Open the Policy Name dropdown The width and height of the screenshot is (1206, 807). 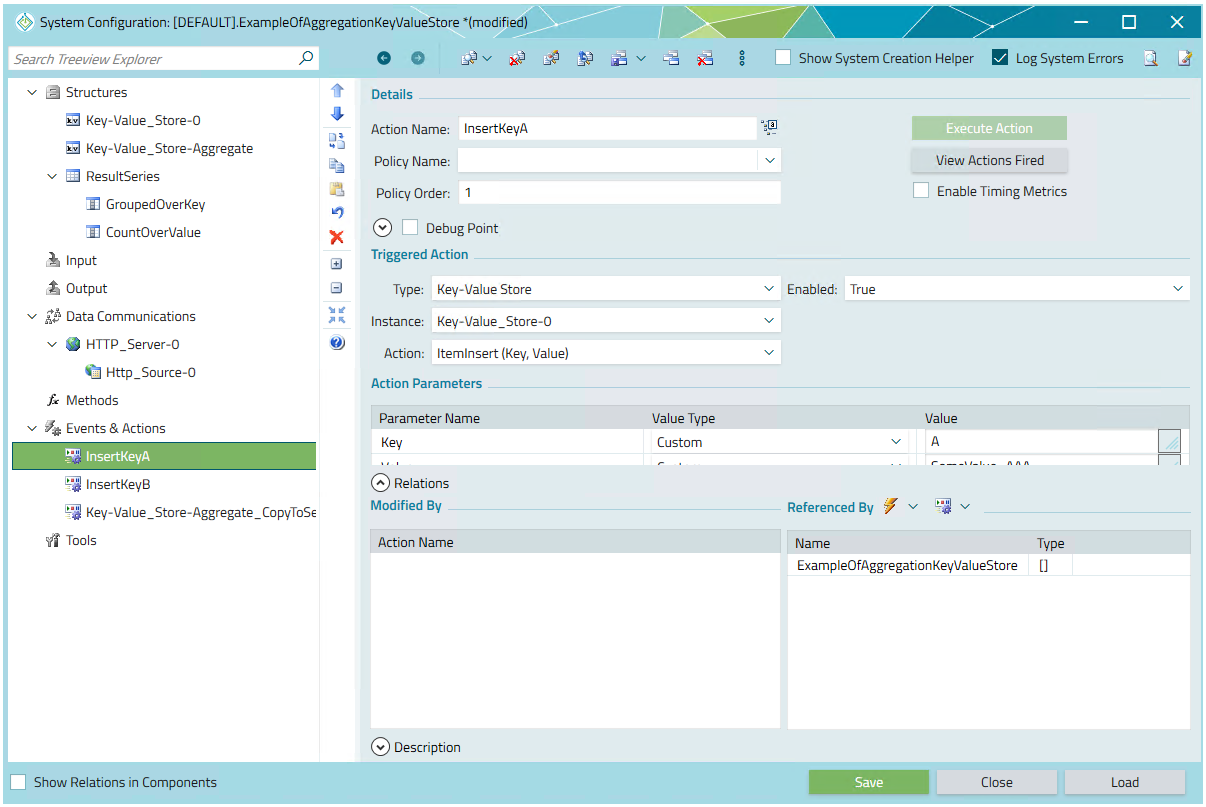pos(769,160)
